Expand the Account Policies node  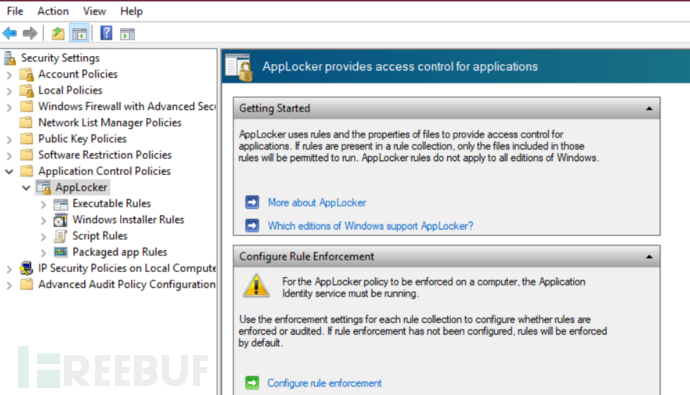9,75
